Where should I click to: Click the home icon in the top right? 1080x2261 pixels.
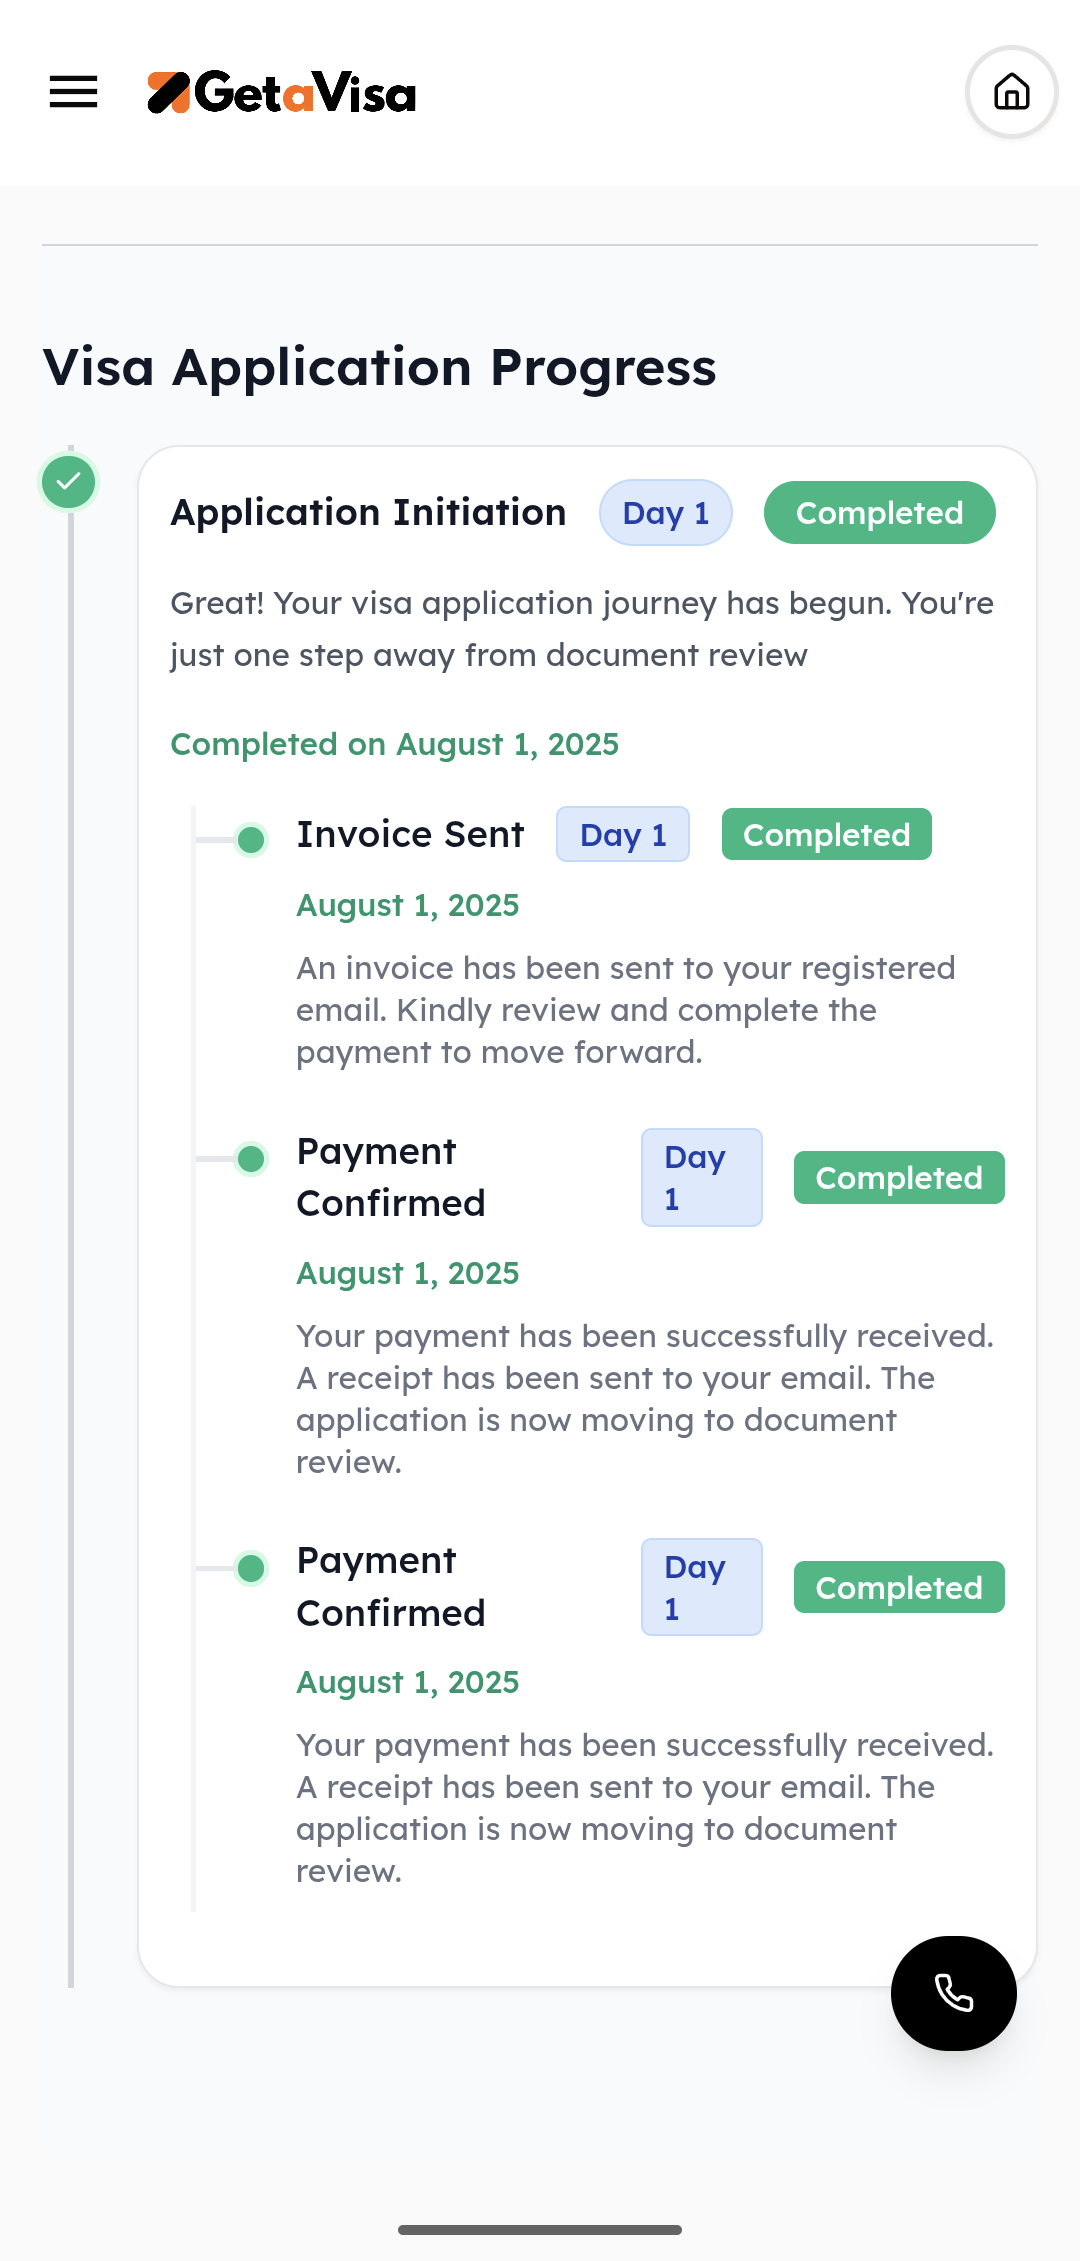coord(1011,92)
